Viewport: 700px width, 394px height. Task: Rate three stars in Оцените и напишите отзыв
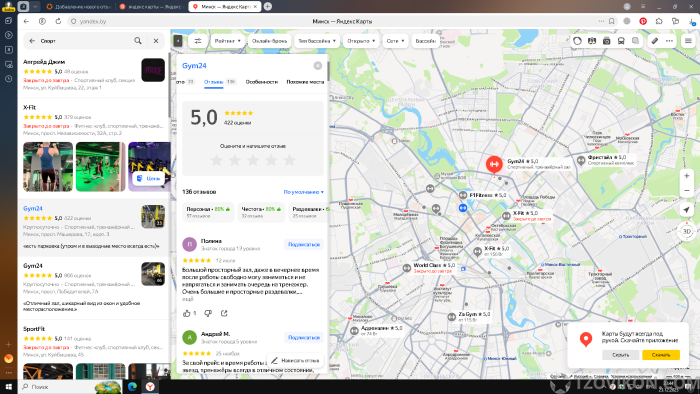(x=253, y=160)
